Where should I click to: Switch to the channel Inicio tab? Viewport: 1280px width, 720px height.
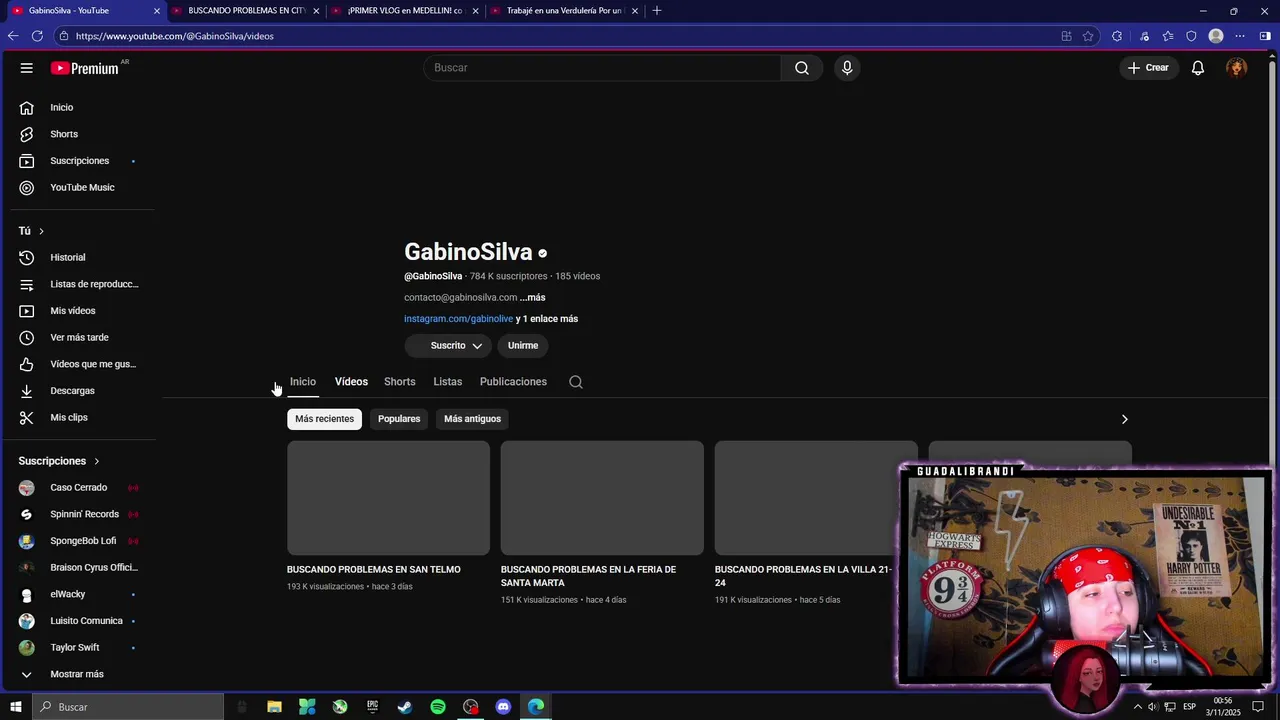tap(303, 382)
